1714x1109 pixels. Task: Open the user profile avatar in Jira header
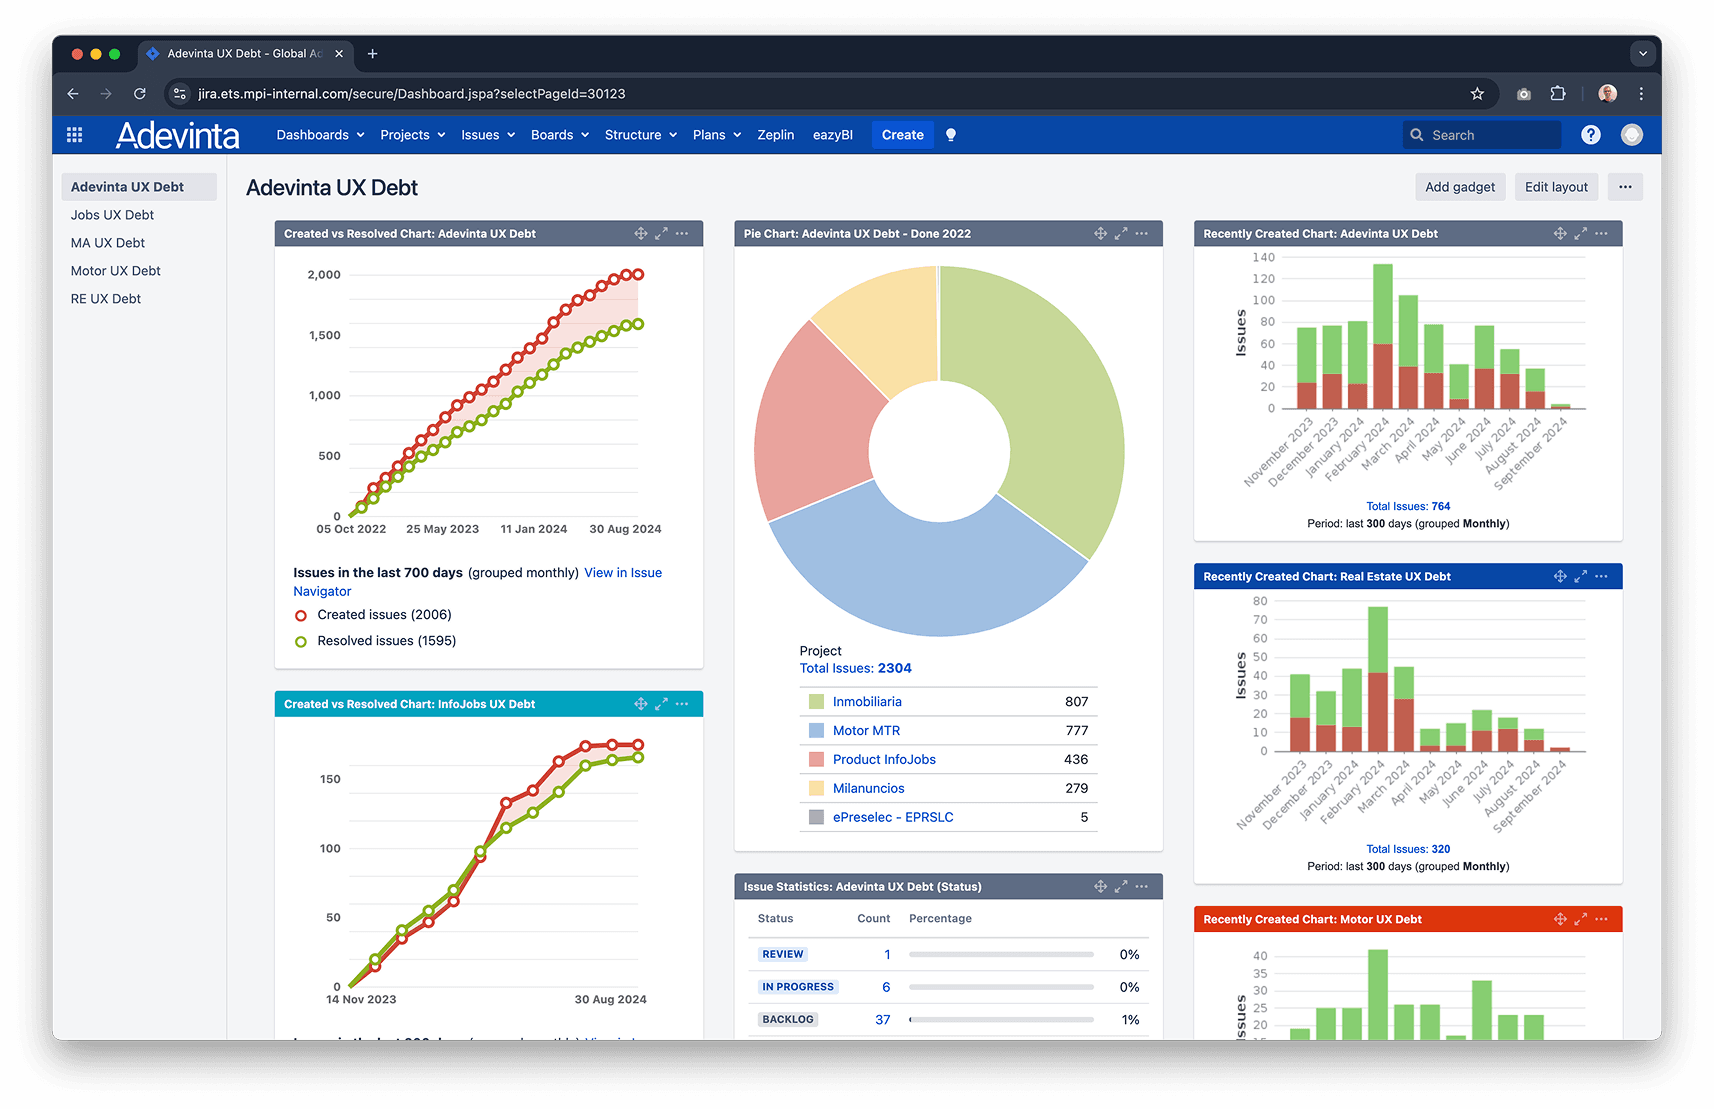tap(1632, 135)
